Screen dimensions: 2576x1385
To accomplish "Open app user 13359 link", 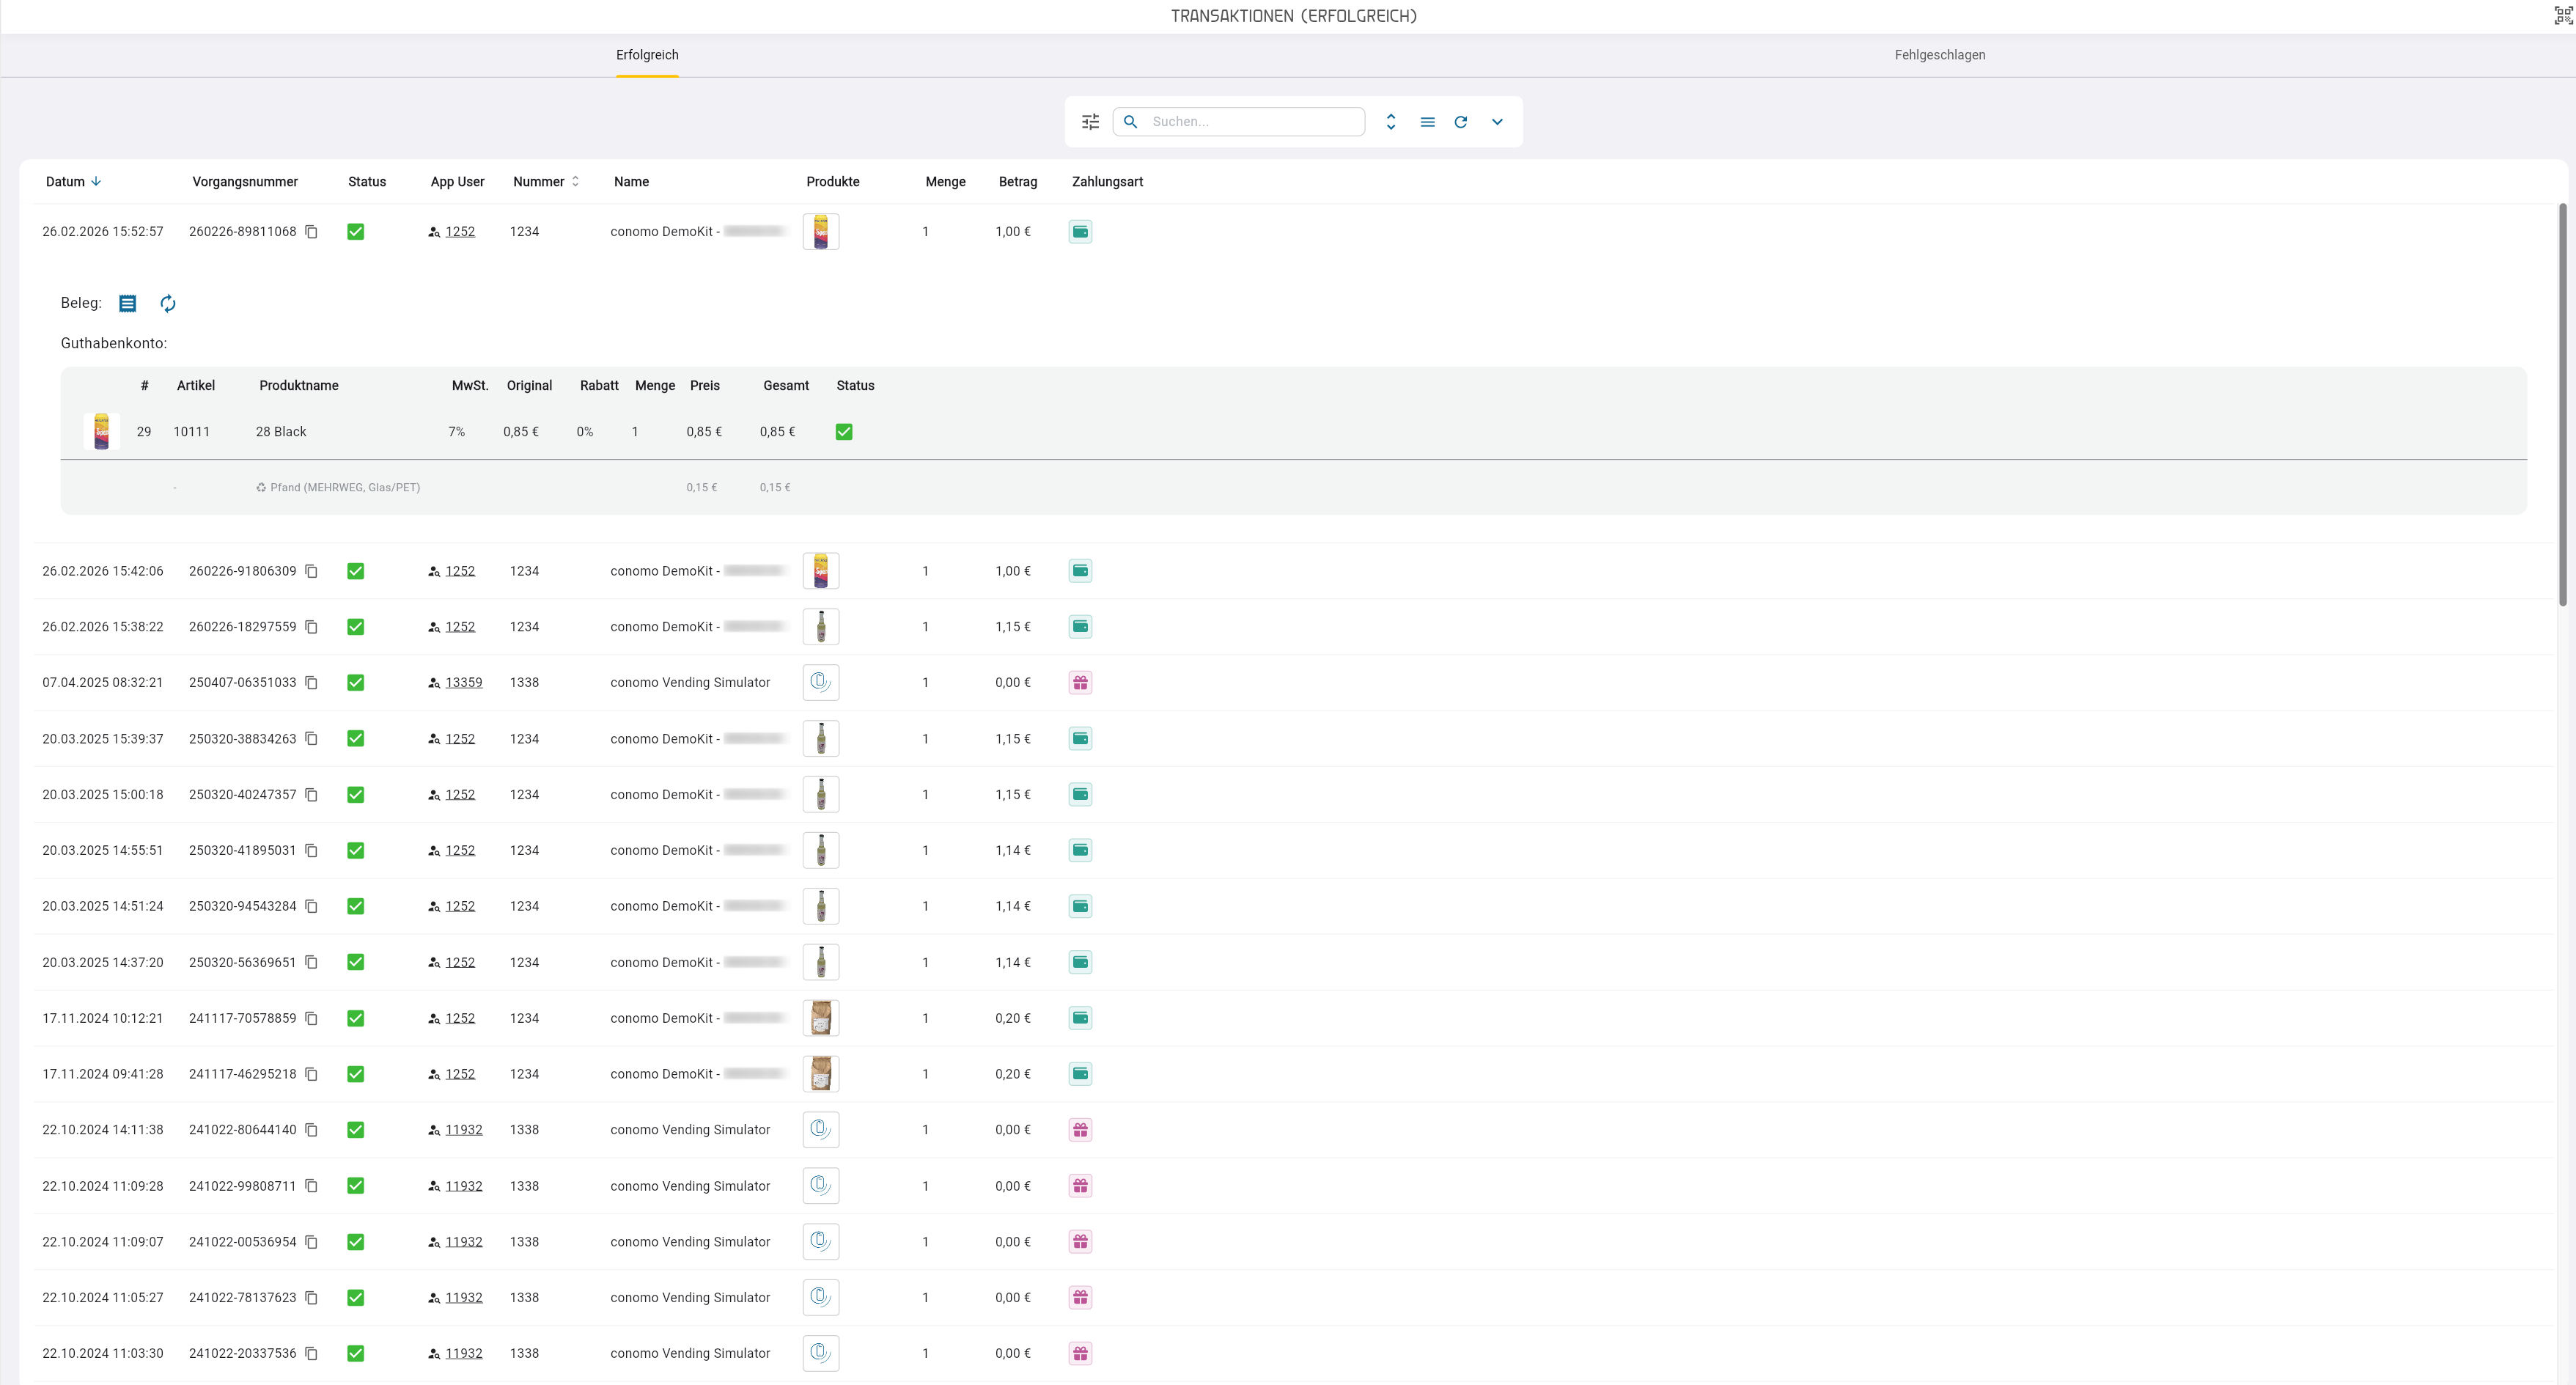I will click(463, 683).
